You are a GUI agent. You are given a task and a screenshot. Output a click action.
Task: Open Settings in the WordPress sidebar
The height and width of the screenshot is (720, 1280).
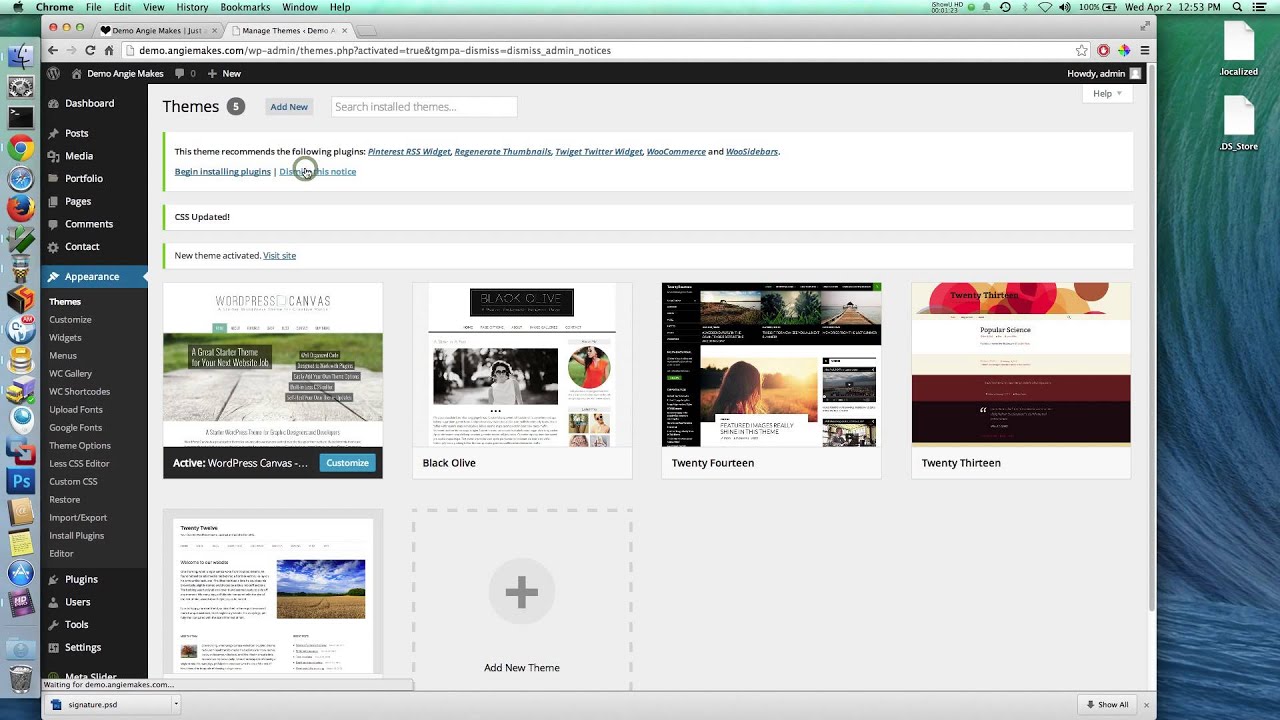click(x=83, y=647)
